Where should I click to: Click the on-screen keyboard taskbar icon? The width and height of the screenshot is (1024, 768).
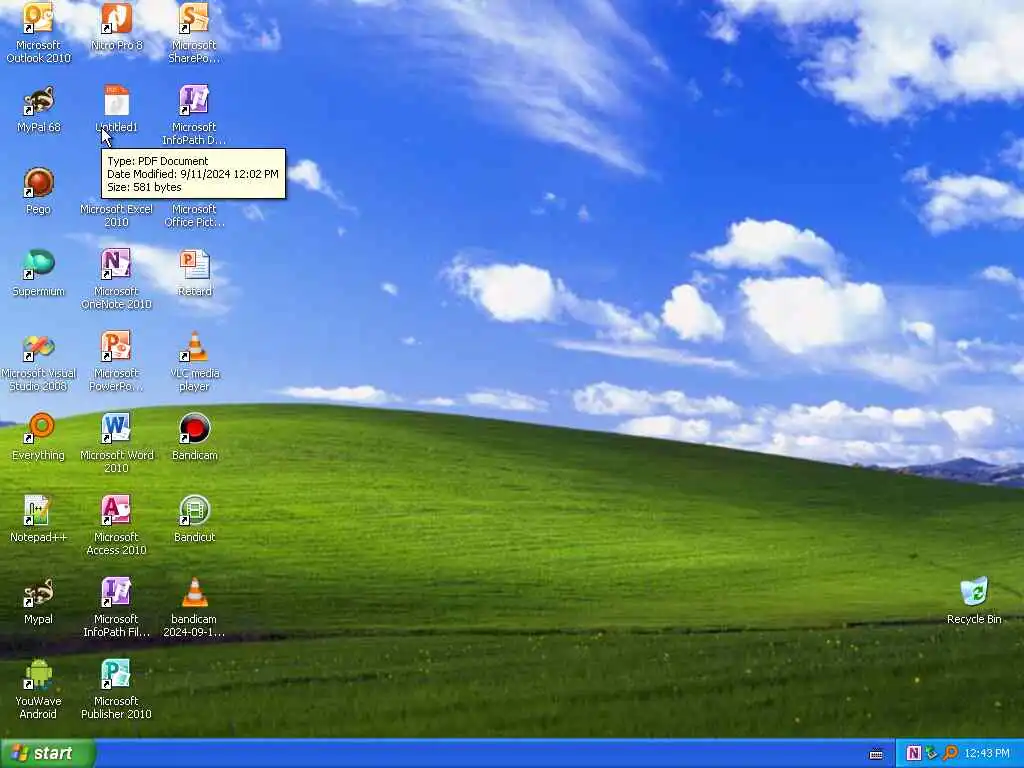pyautogui.click(x=877, y=754)
